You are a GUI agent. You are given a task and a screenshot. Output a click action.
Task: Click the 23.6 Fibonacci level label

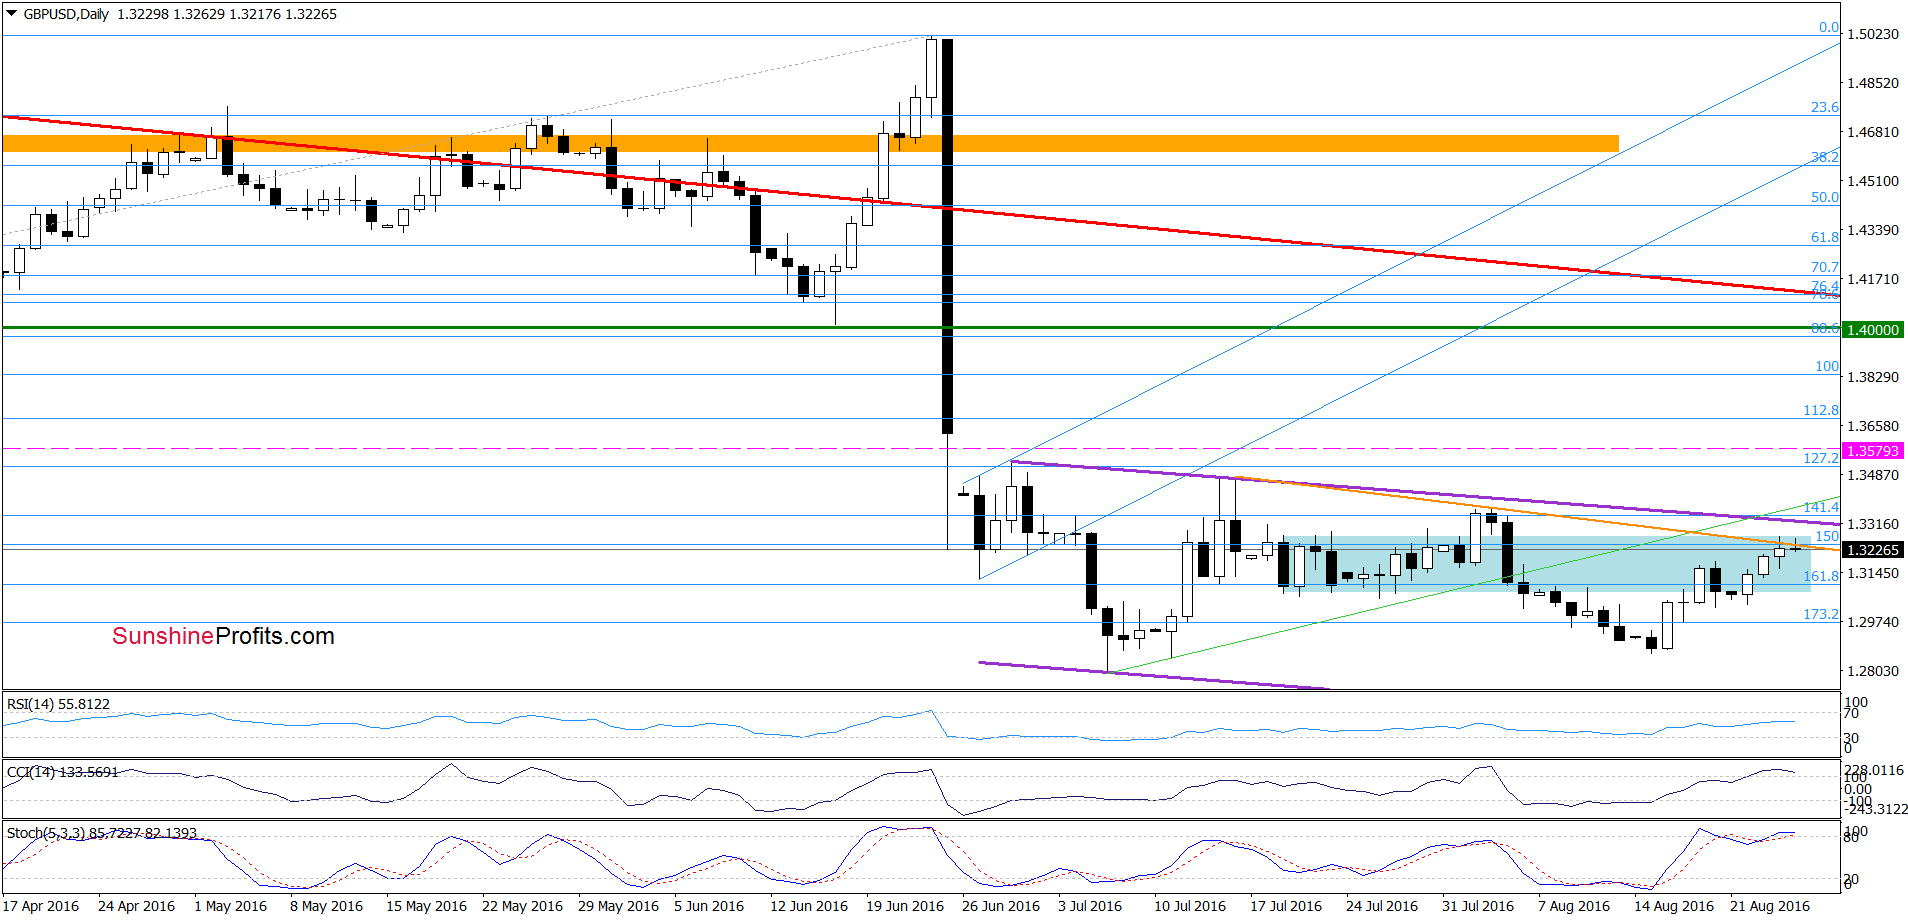(x=1825, y=107)
